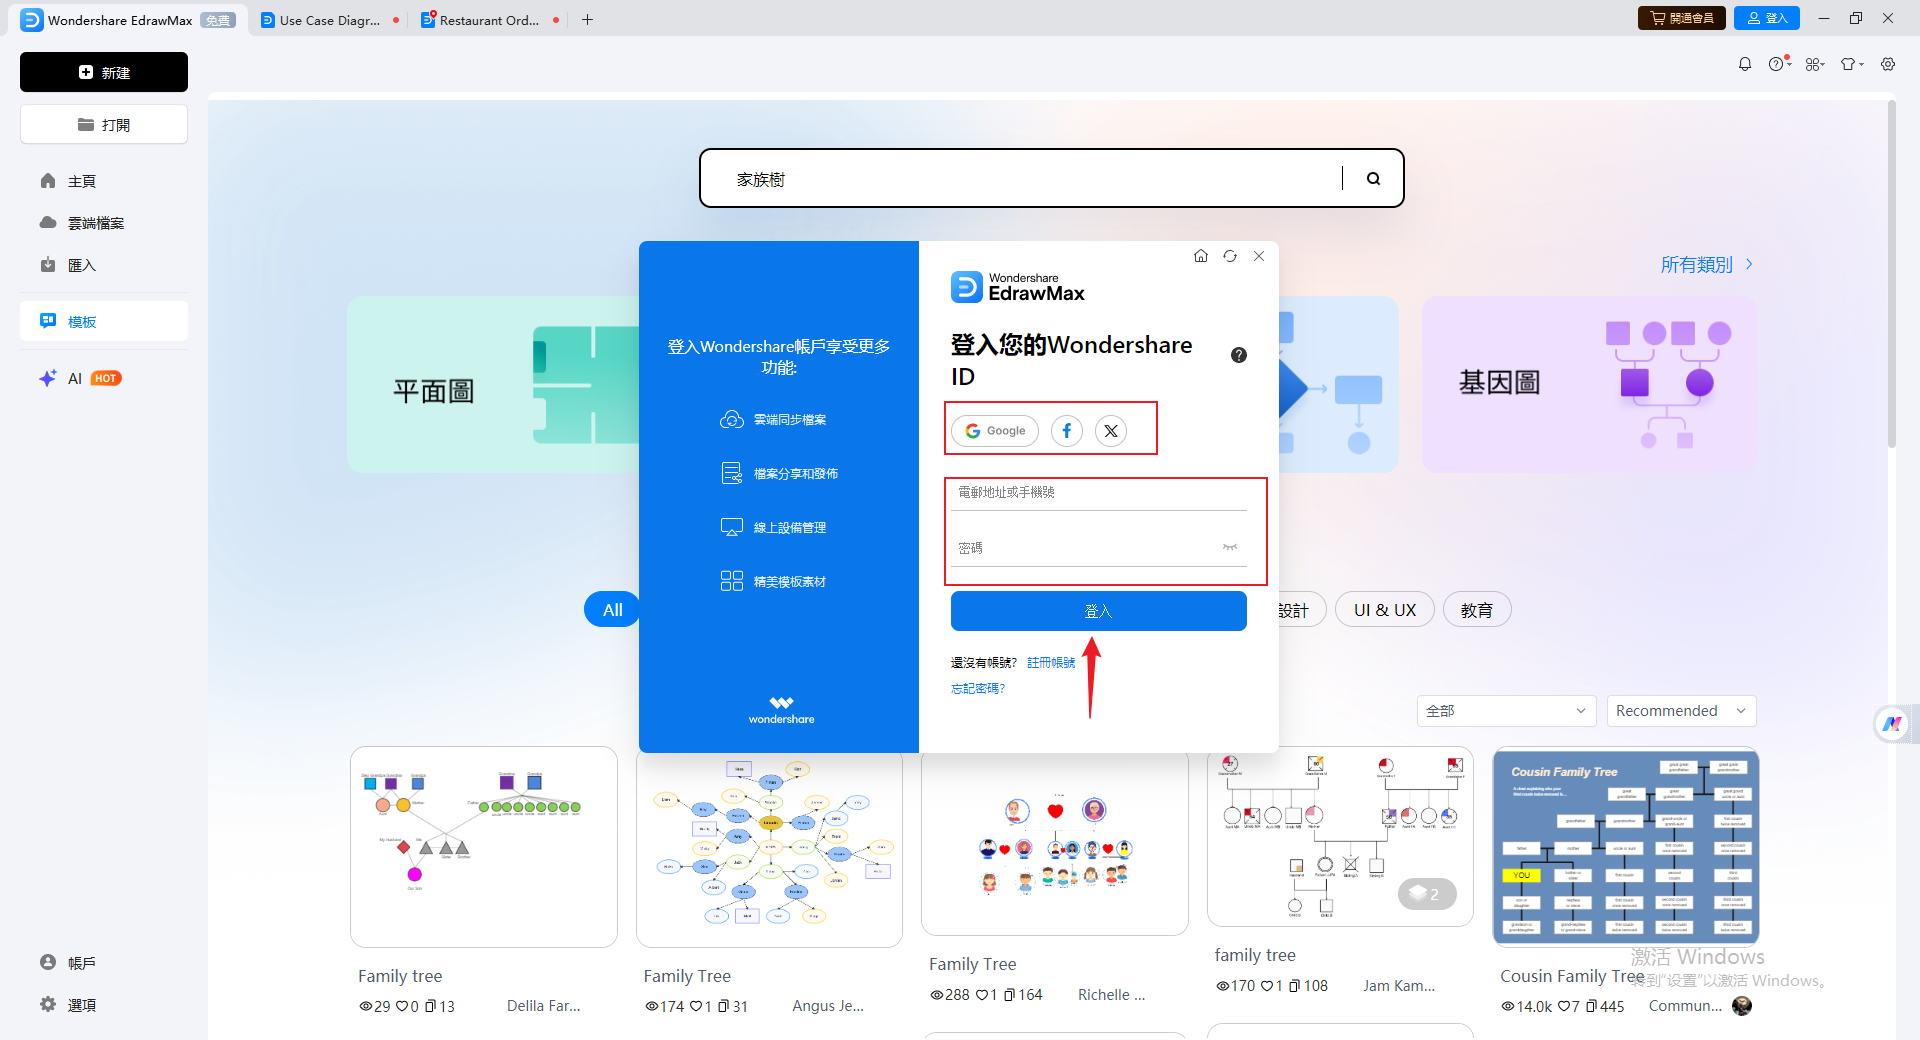Click the search magnifier icon
This screenshot has width=1920, height=1040.
tap(1373, 178)
